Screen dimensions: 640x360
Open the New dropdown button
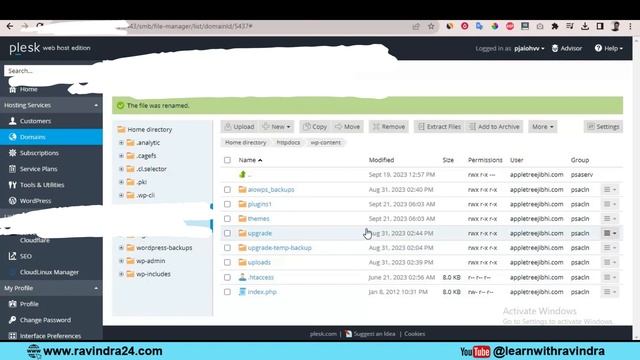tap(277, 127)
